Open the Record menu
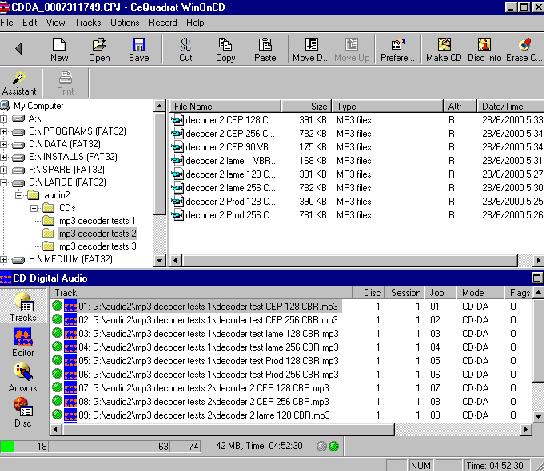544x471 pixels. (163, 23)
